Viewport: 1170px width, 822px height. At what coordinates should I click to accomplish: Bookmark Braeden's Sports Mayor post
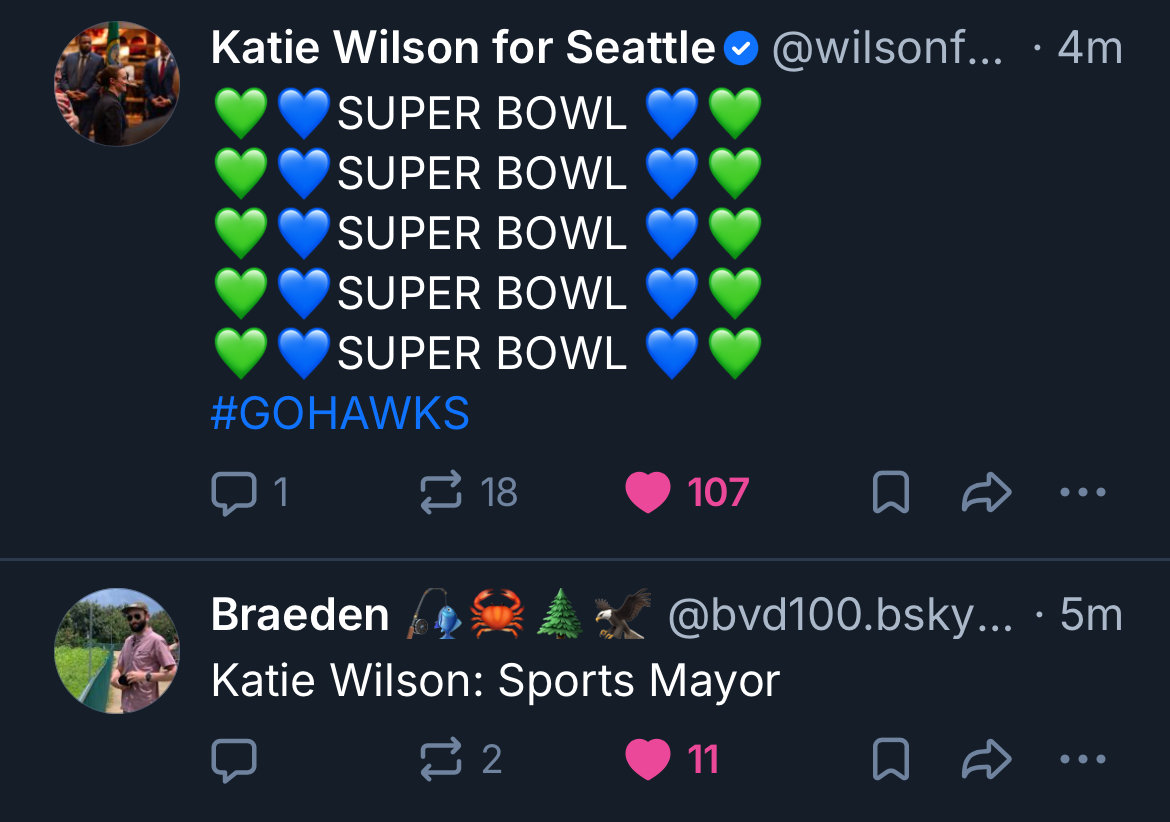tap(890, 761)
